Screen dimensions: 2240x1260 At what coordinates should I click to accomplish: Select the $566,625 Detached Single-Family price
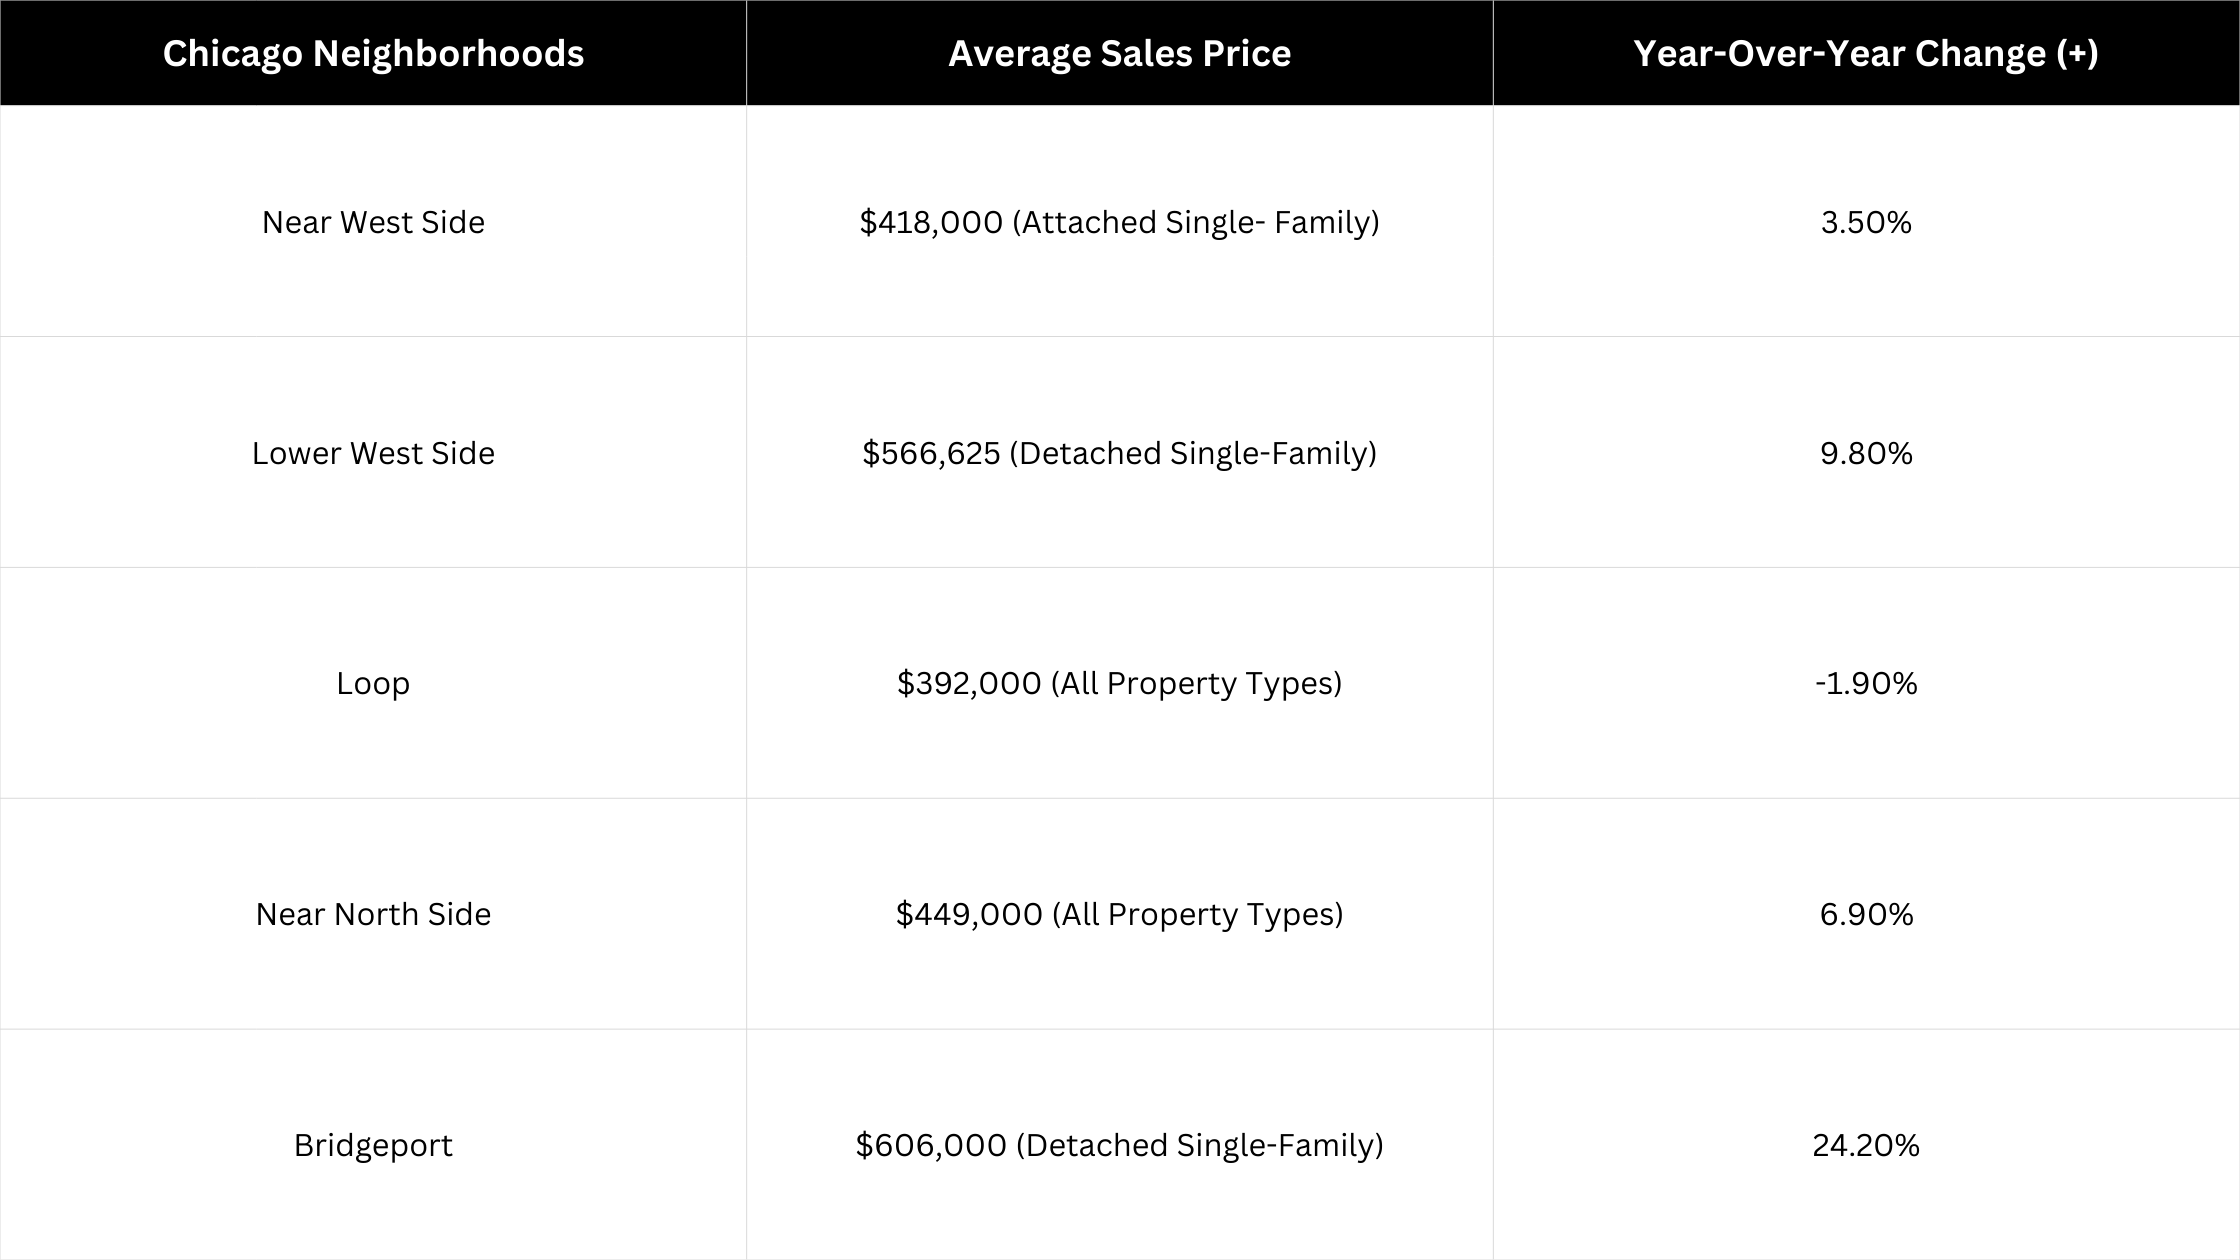click(1120, 452)
